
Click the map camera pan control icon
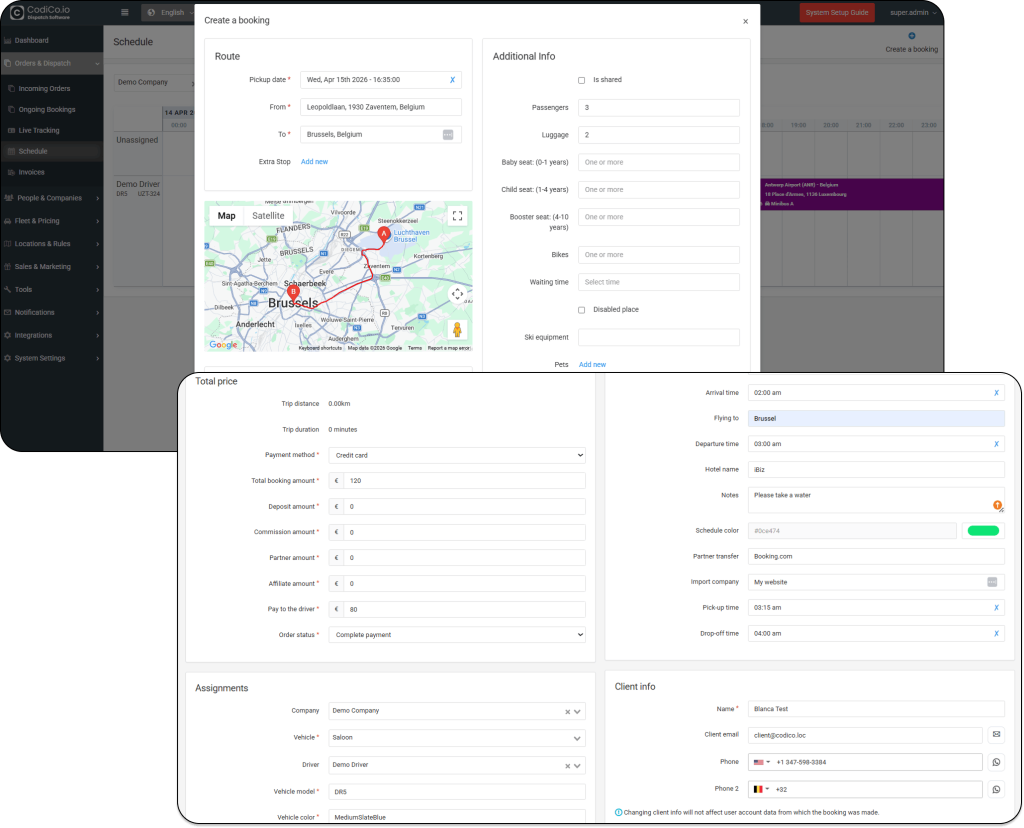point(457,294)
